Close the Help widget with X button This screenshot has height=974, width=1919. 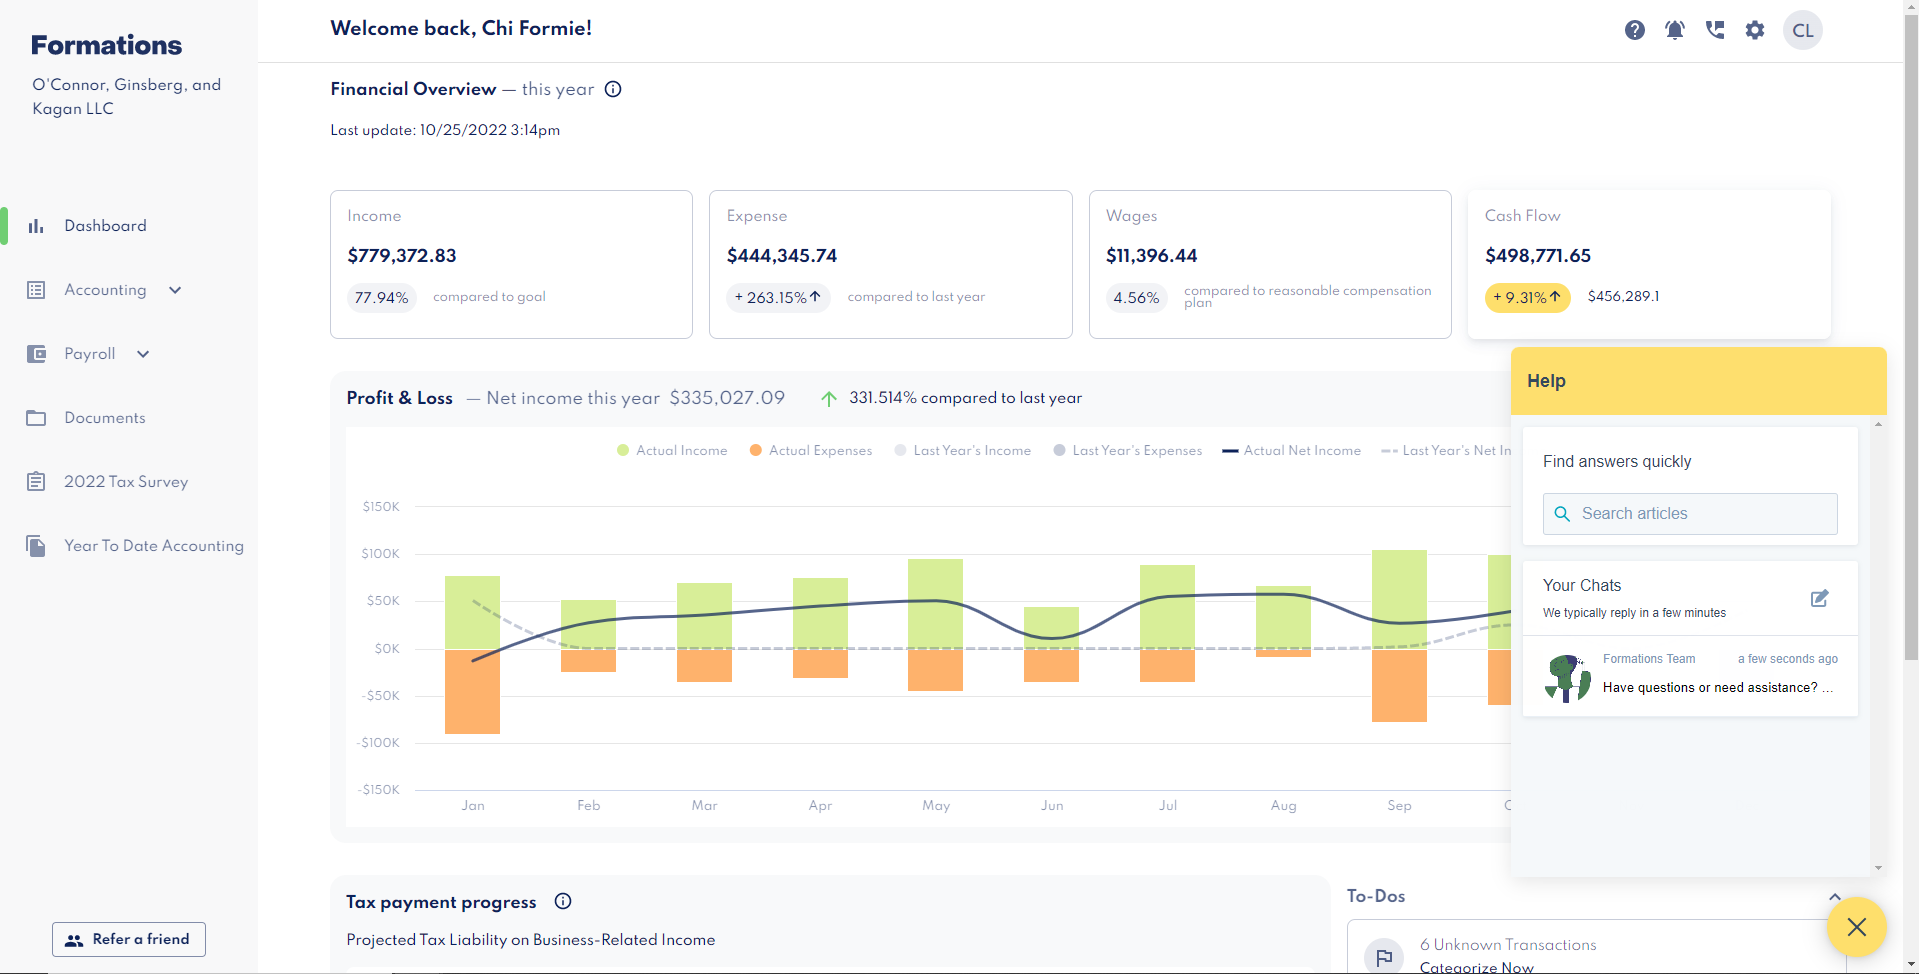click(x=1856, y=927)
